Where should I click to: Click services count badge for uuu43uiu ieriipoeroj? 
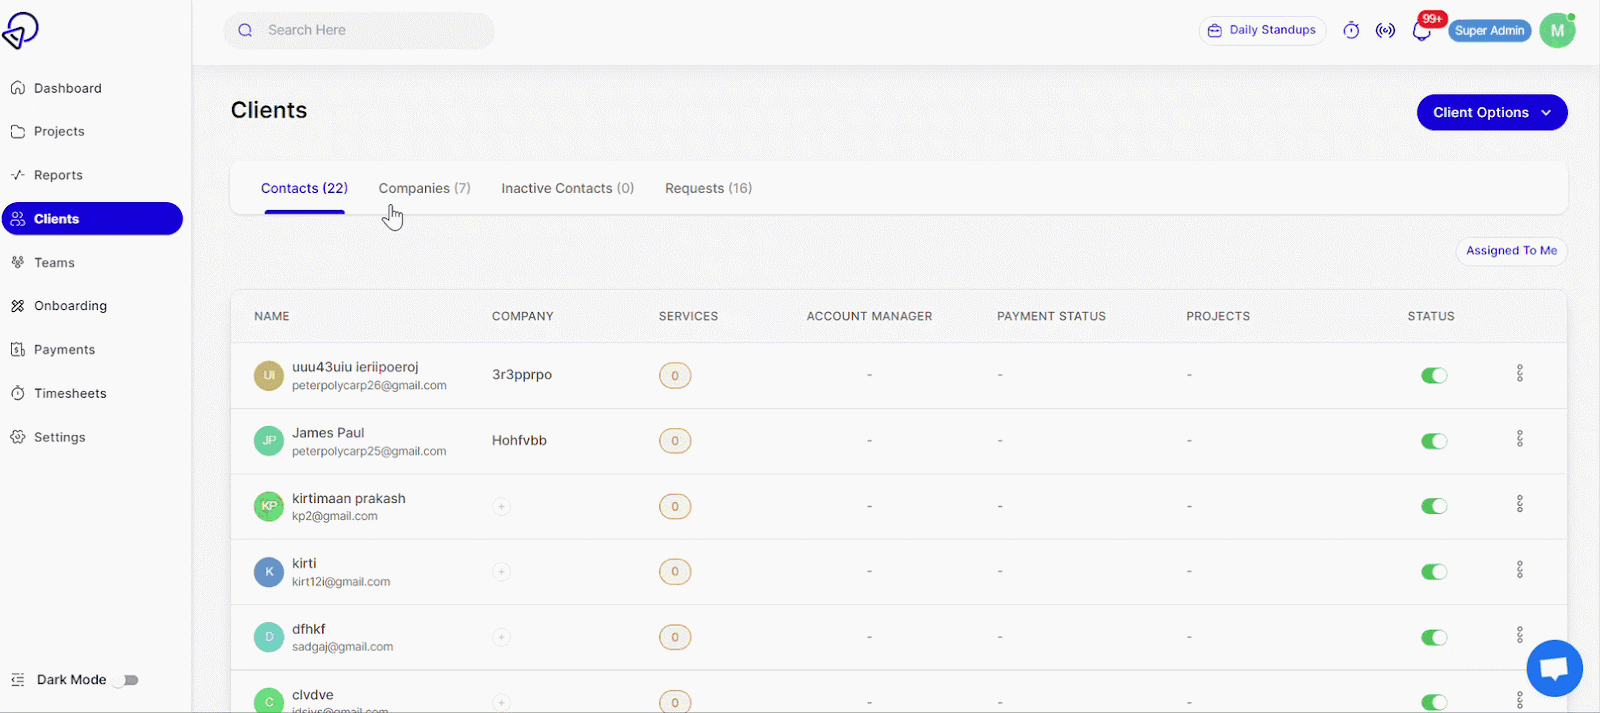click(x=675, y=376)
